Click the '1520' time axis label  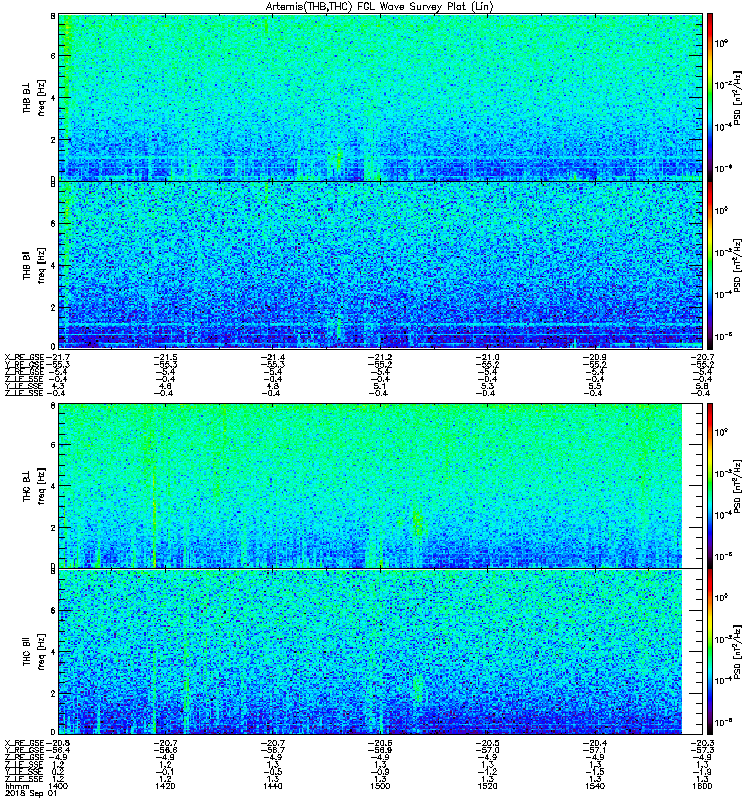(x=487, y=786)
